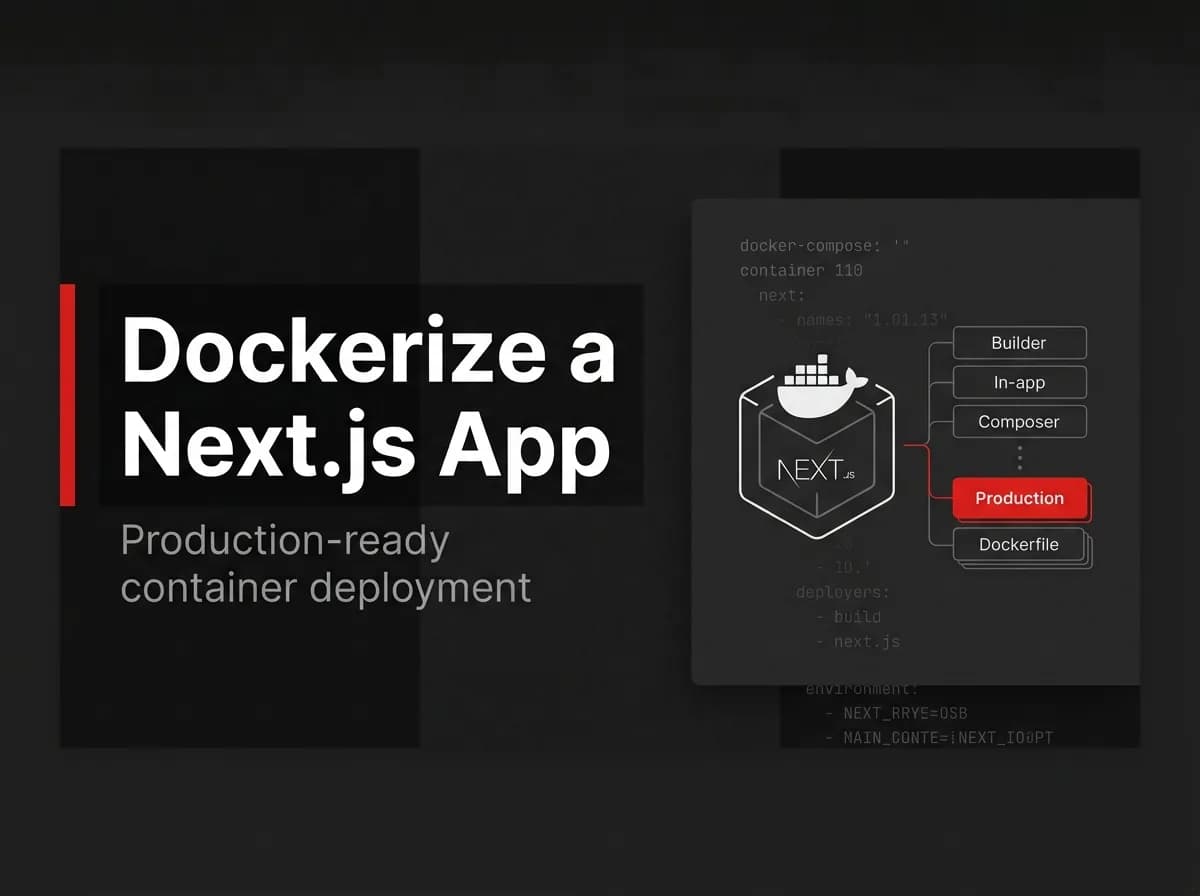Click the "container deployment" subtitle line
The image size is (1200, 896).
point(326,587)
